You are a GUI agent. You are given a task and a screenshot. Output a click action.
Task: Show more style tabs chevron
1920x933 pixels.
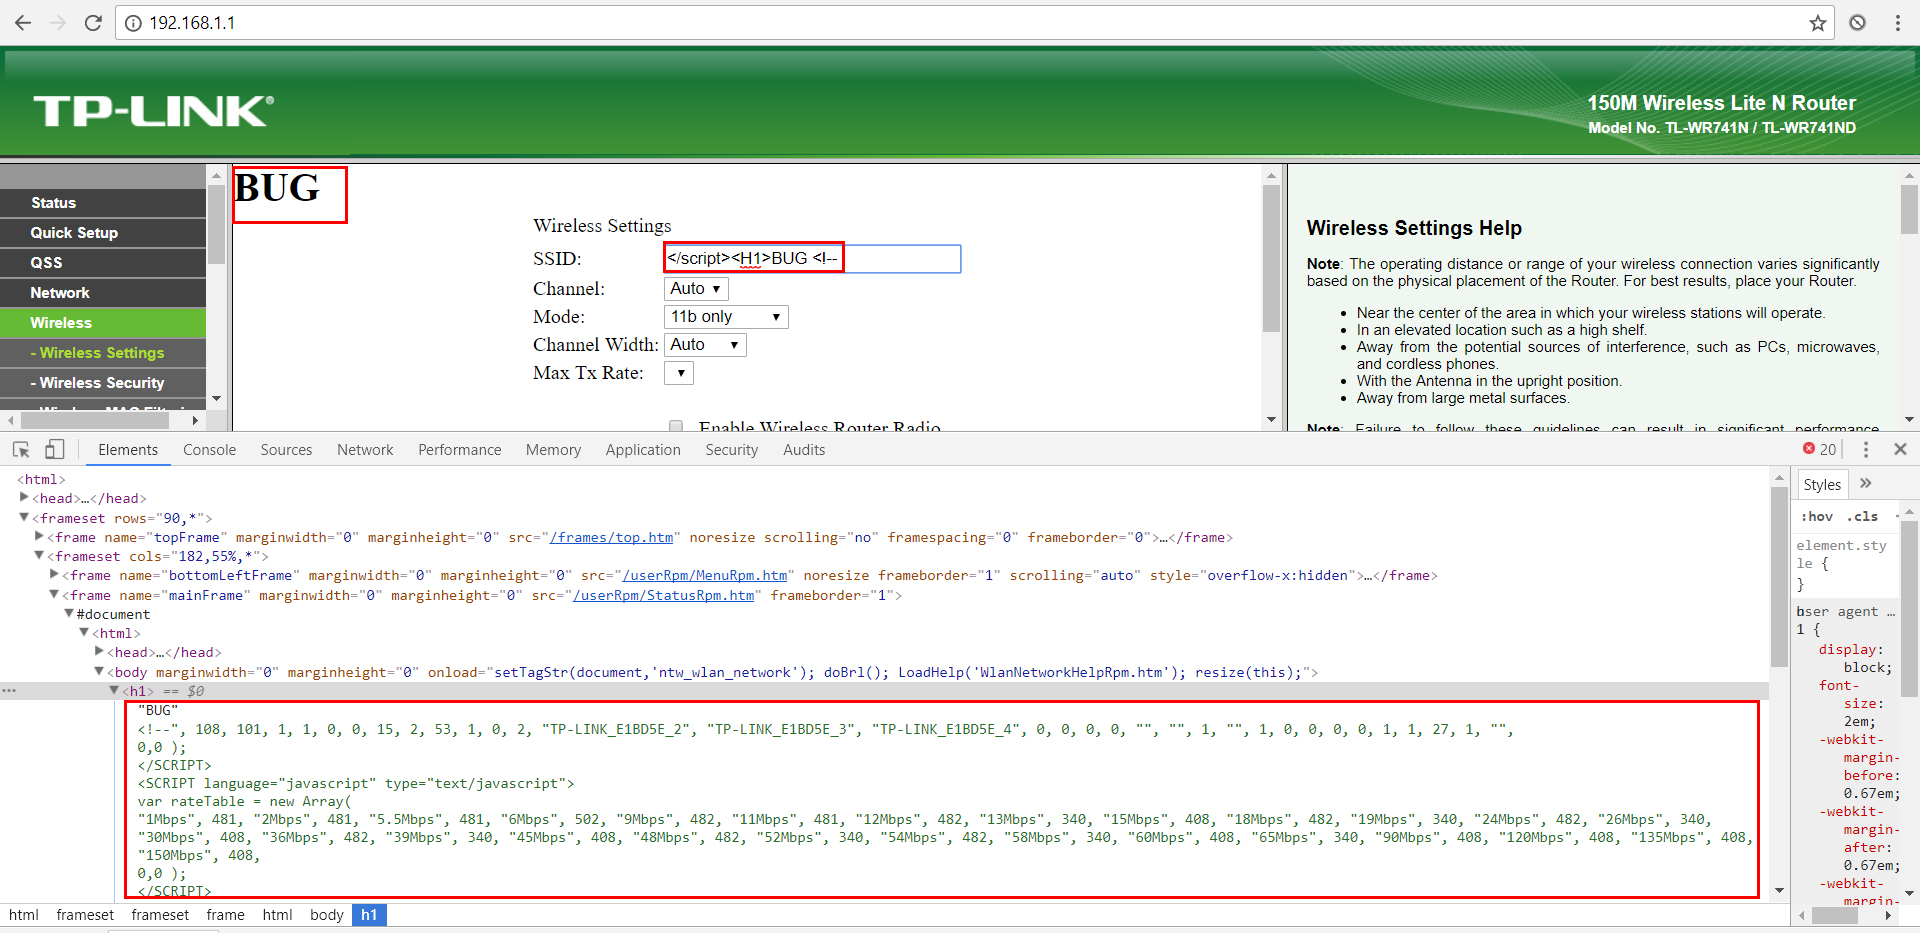(x=1865, y=484)
